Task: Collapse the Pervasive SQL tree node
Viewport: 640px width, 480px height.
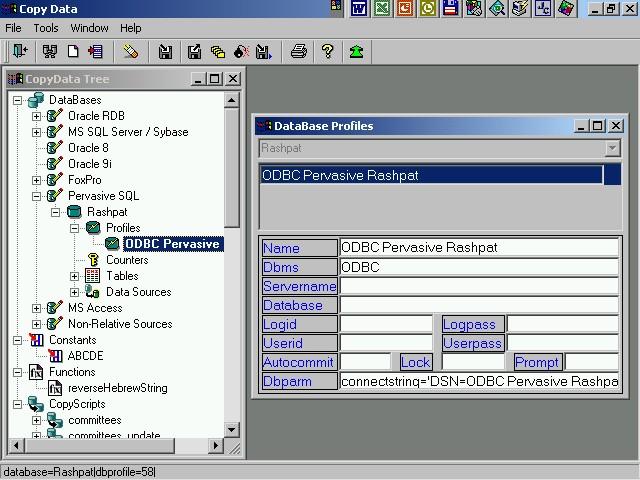Action: 36,196
